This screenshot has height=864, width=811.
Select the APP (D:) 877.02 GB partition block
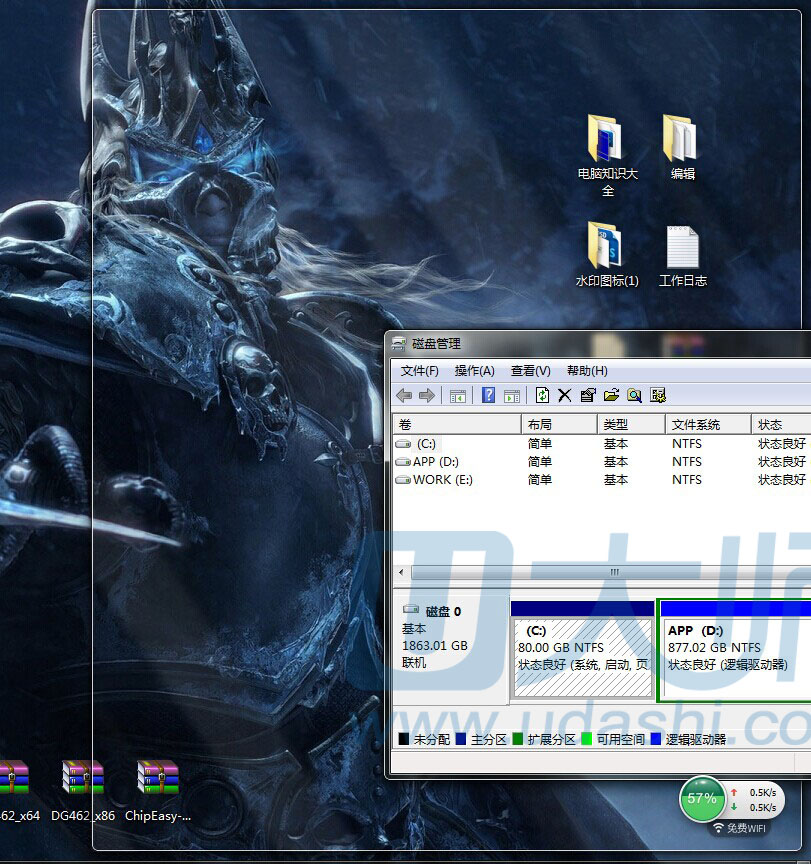(x=735, y=651)
